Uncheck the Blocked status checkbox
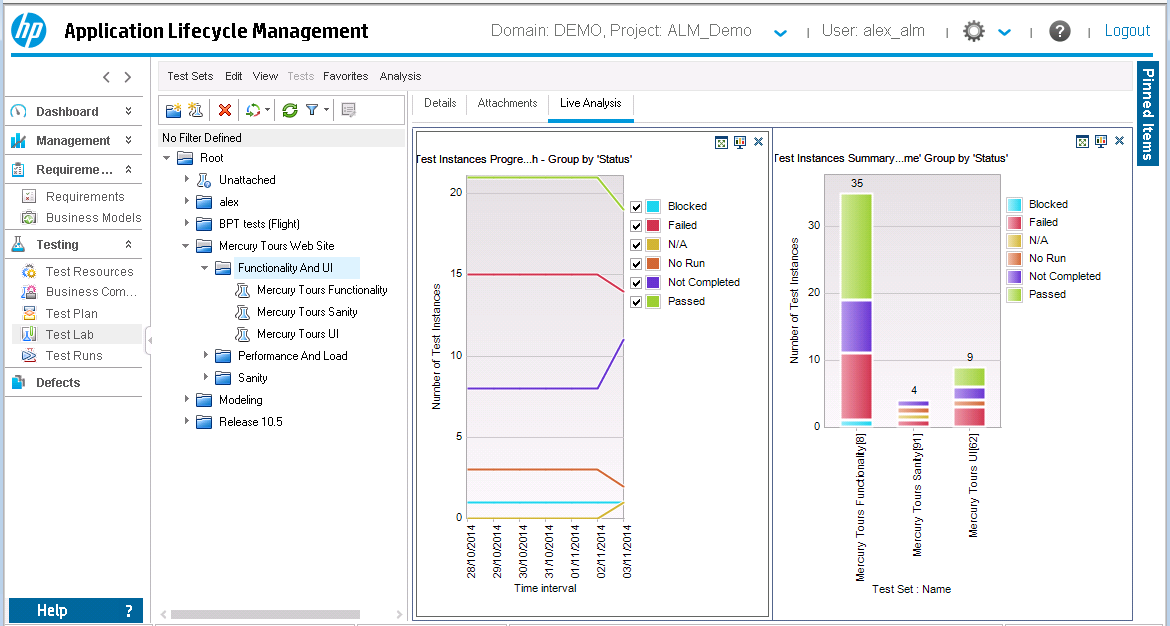Screen dimensions: 1170x626 636,207
